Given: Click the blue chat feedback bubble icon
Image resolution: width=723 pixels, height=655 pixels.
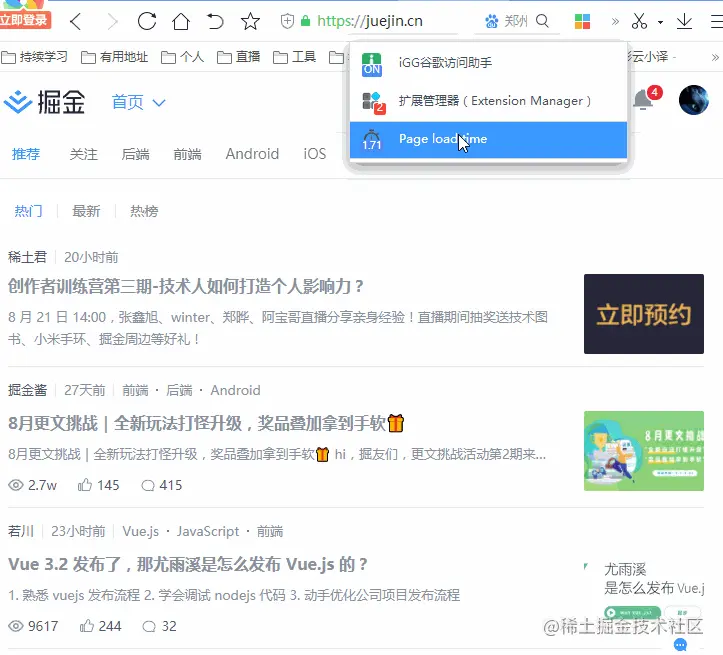Looking at the screenshot, I should (x=680, y=644).
